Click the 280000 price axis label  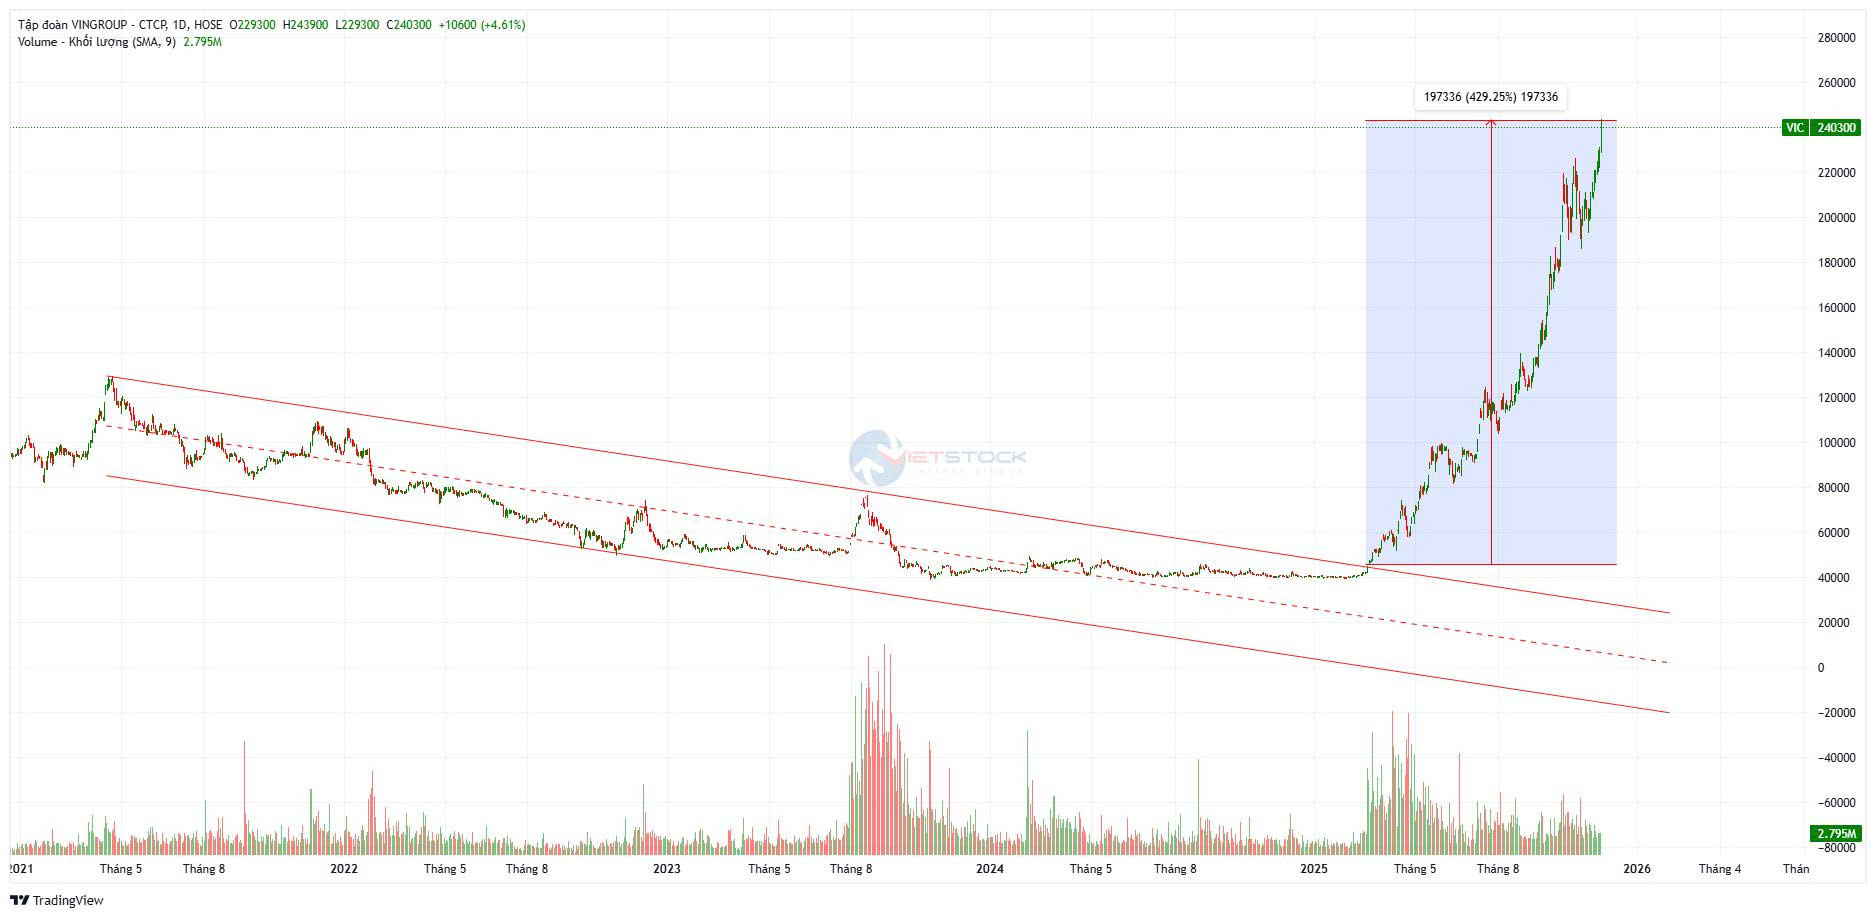tap(1836, 38)
